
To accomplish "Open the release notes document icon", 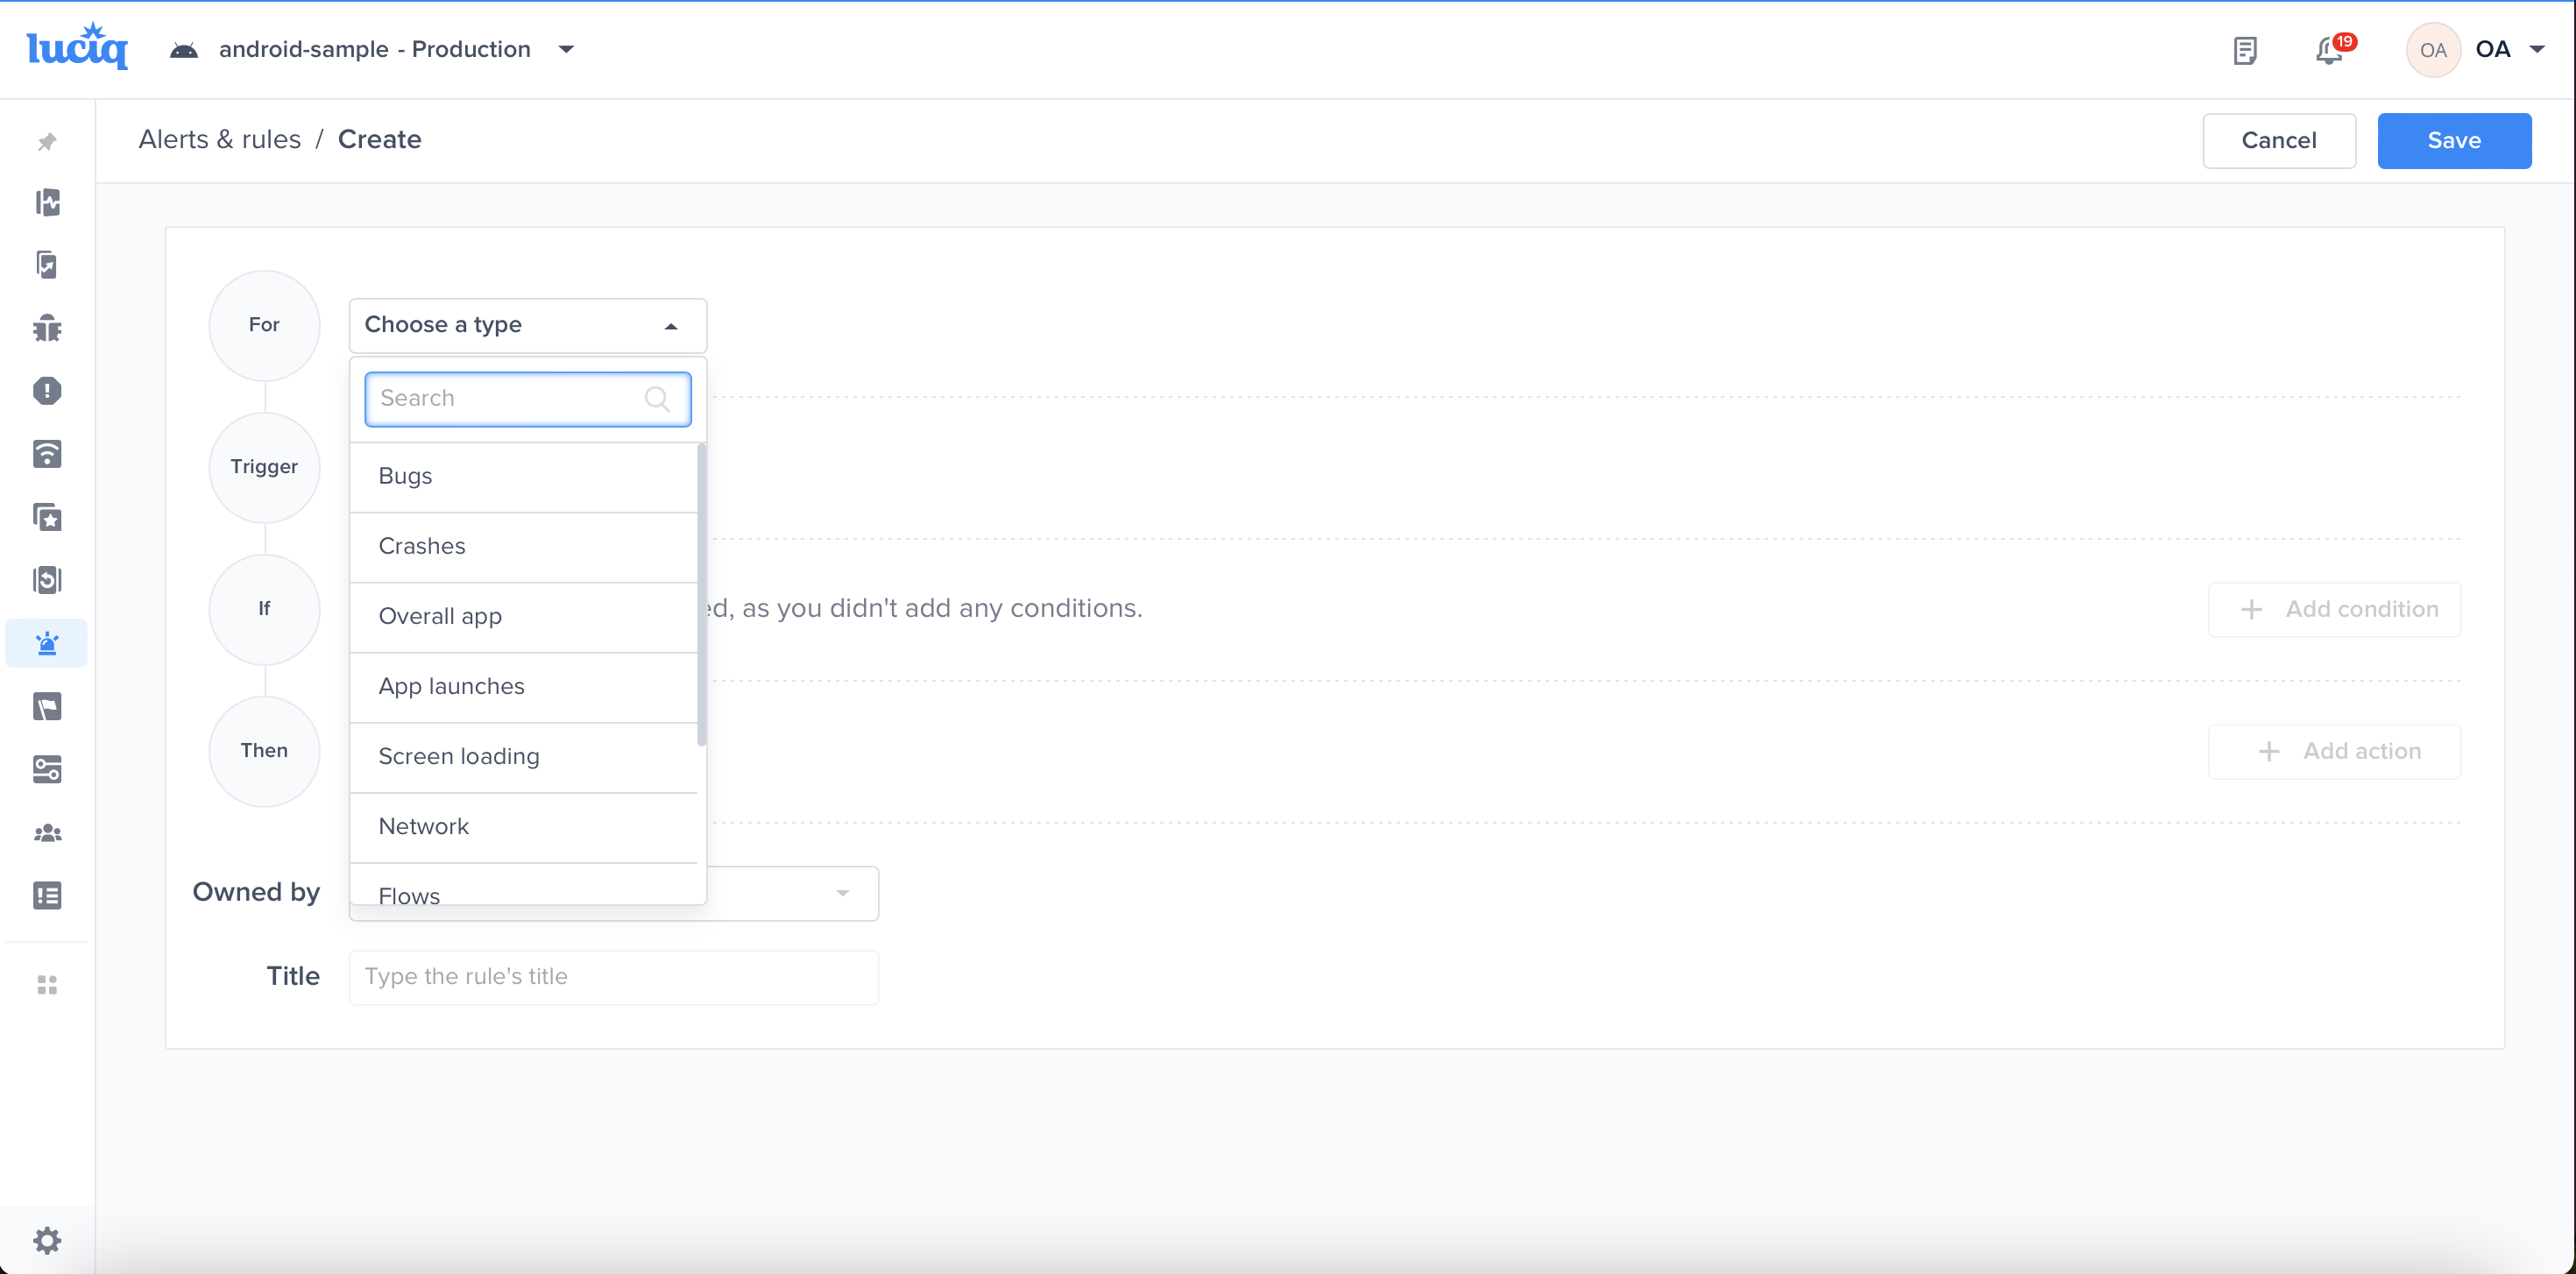I will point(2245,49).
